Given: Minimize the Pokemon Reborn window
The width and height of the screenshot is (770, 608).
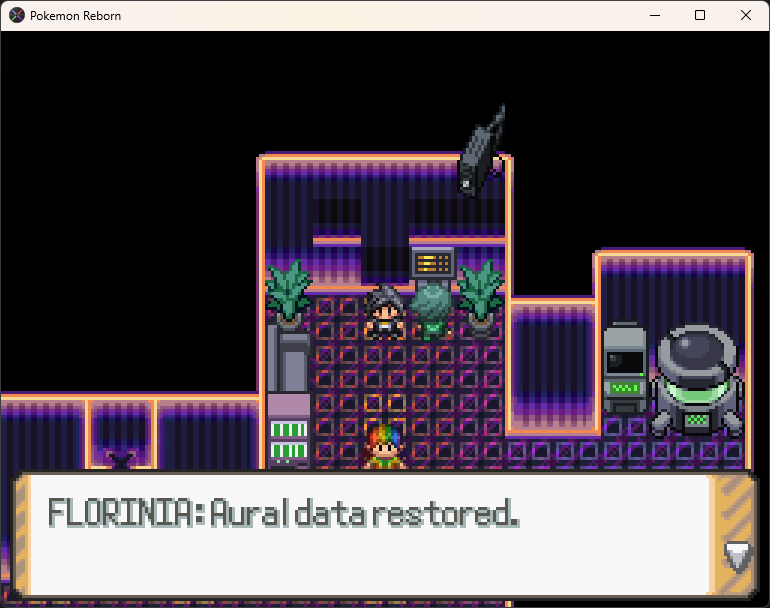Looking at the screenshot, I should (x=655, y=15).
